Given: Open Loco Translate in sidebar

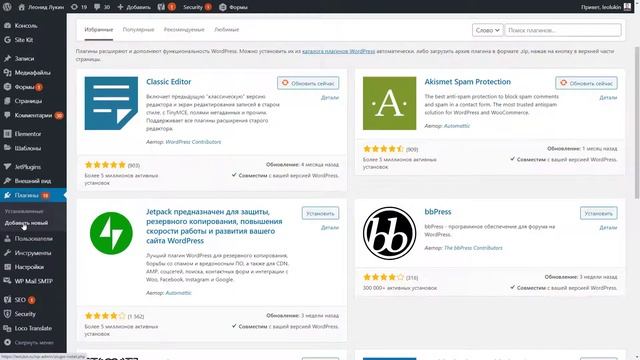Looking at the screenshot, I should [33, 328].
